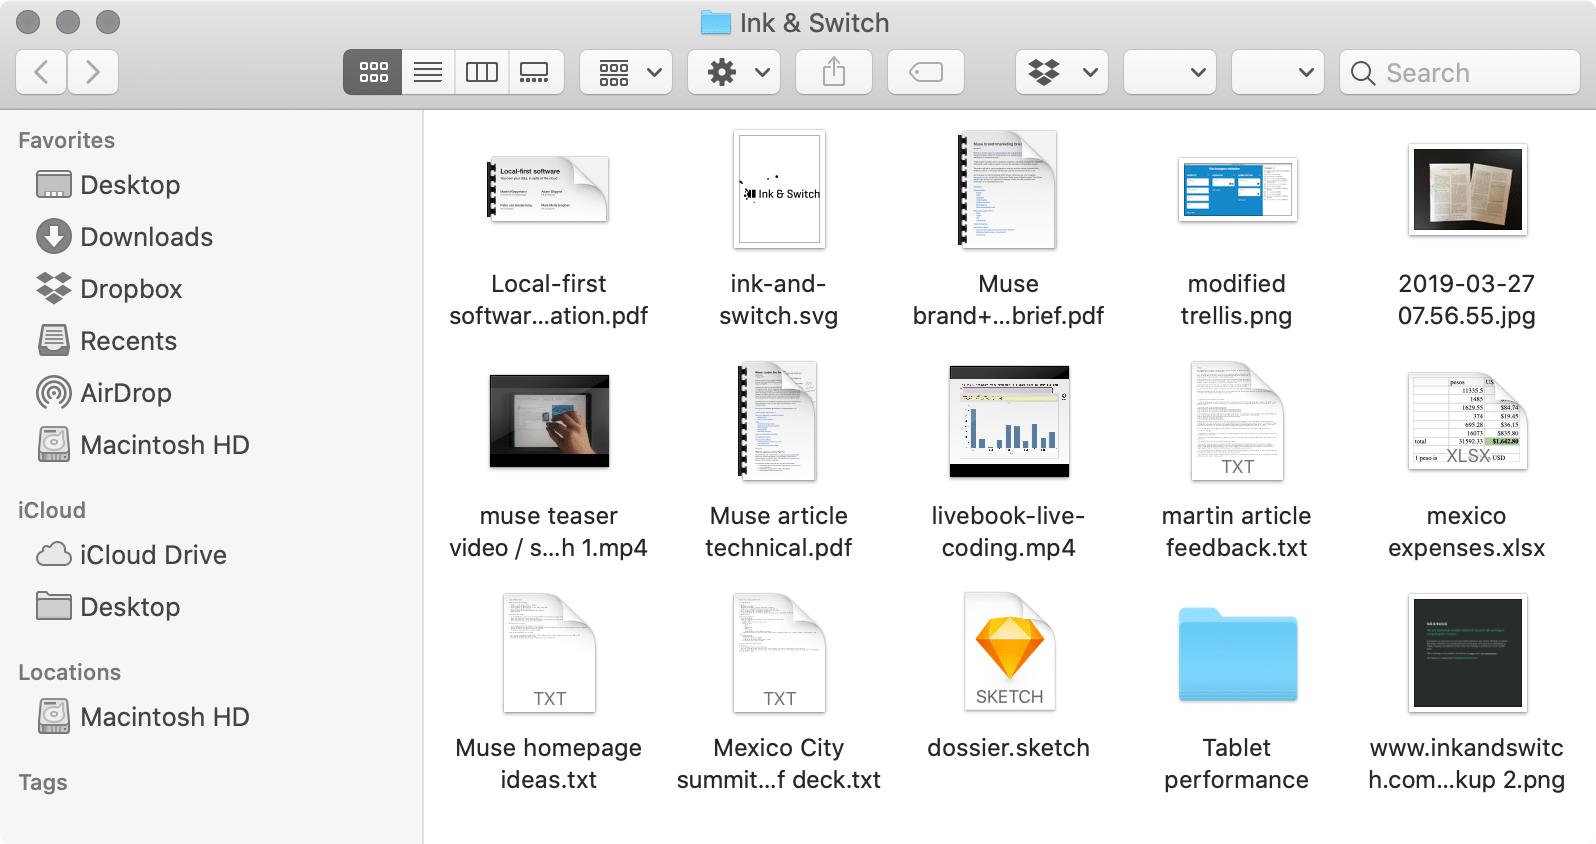Go back with the back arrow

point(42,72)
